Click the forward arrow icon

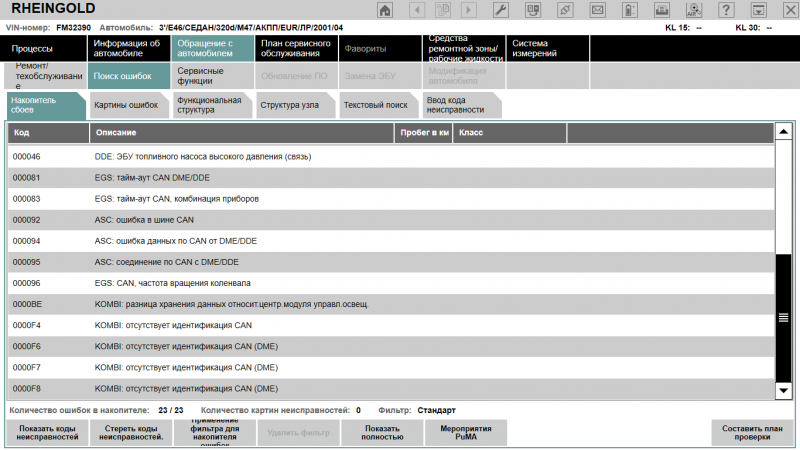(468, 10)
